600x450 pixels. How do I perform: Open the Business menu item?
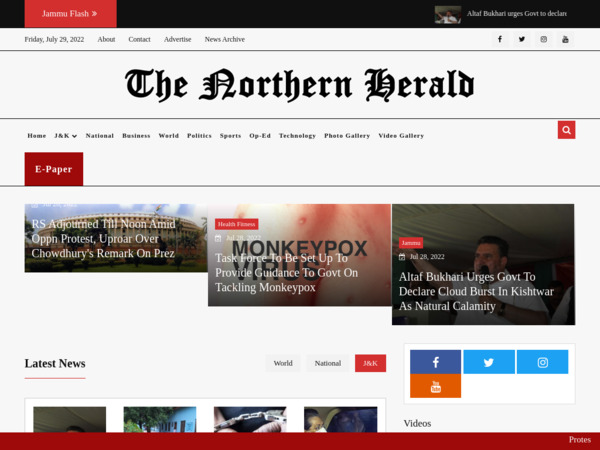coord(136,135)
